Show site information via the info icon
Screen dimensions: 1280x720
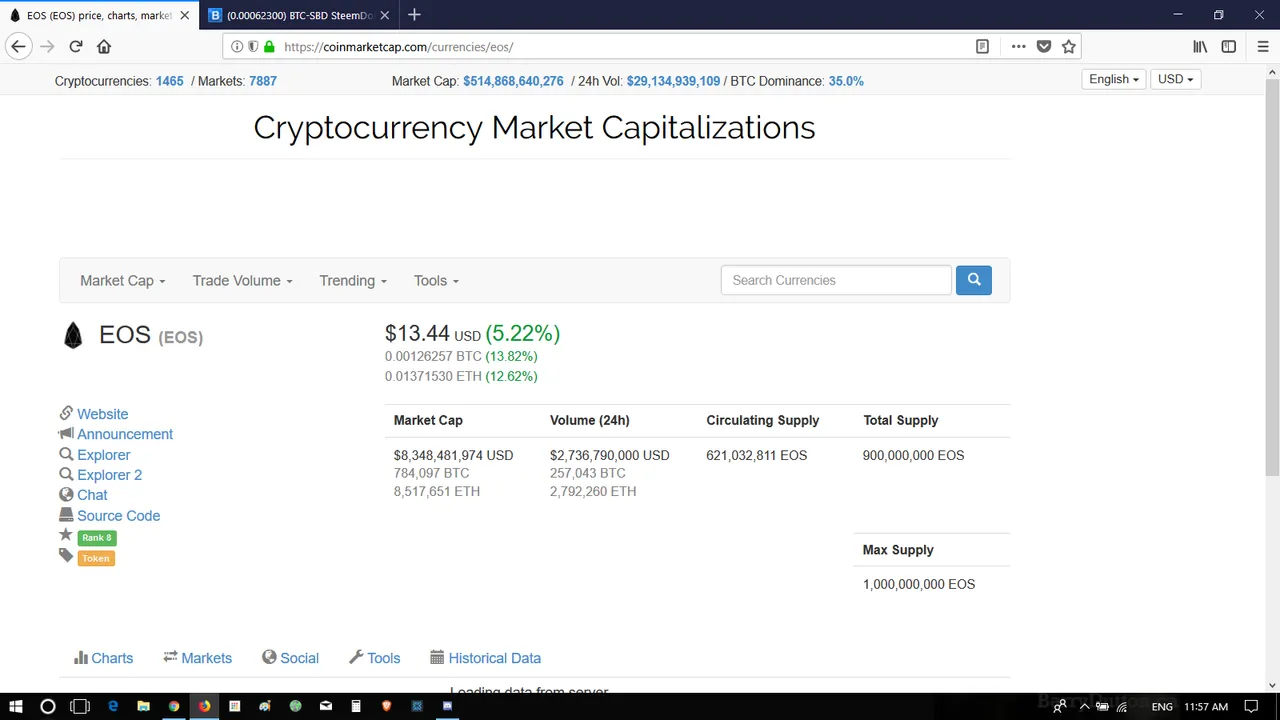pyautogui.click(x=237, y=46)
